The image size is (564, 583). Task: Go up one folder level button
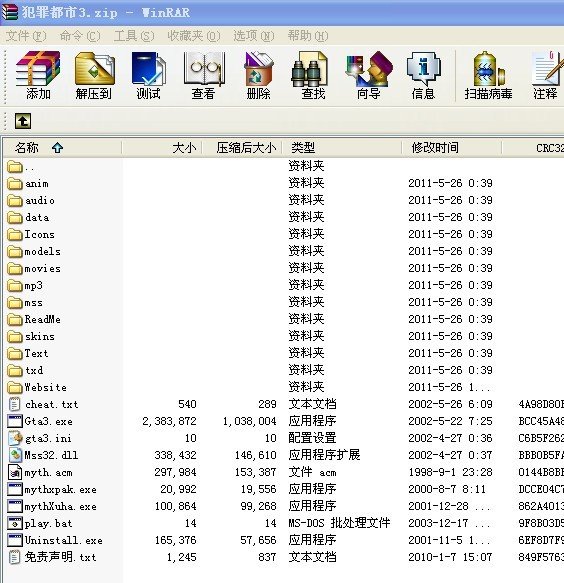pyautogui.click(x=23, y=121)
